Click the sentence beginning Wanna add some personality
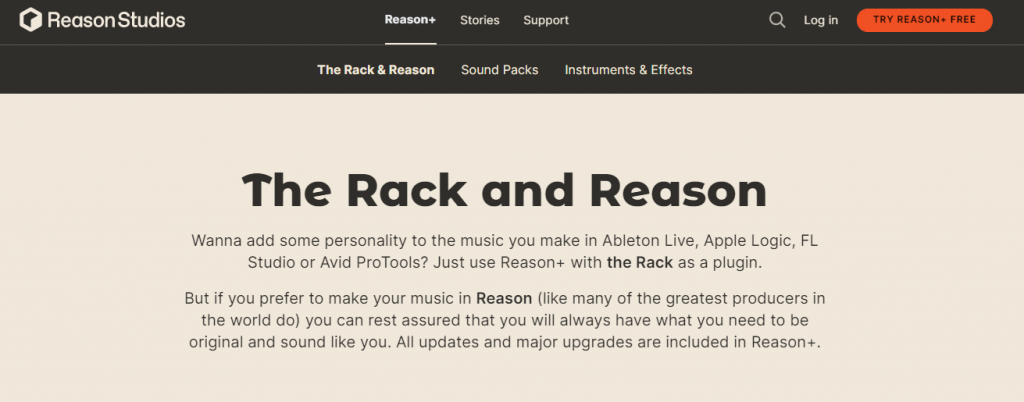 tap(504, 252)
